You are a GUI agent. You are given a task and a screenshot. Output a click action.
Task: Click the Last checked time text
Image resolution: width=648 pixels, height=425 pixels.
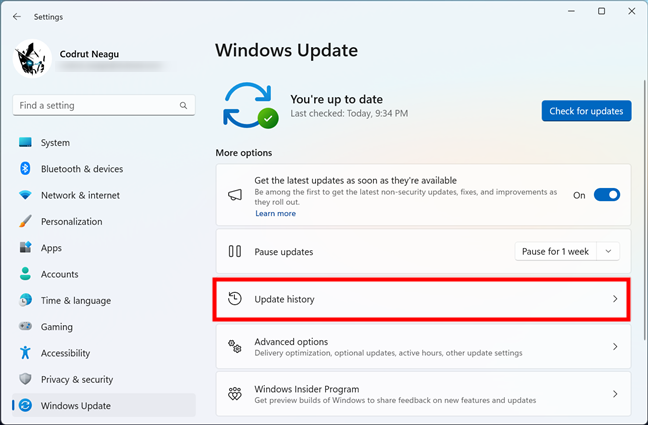[x=349, y=113]
